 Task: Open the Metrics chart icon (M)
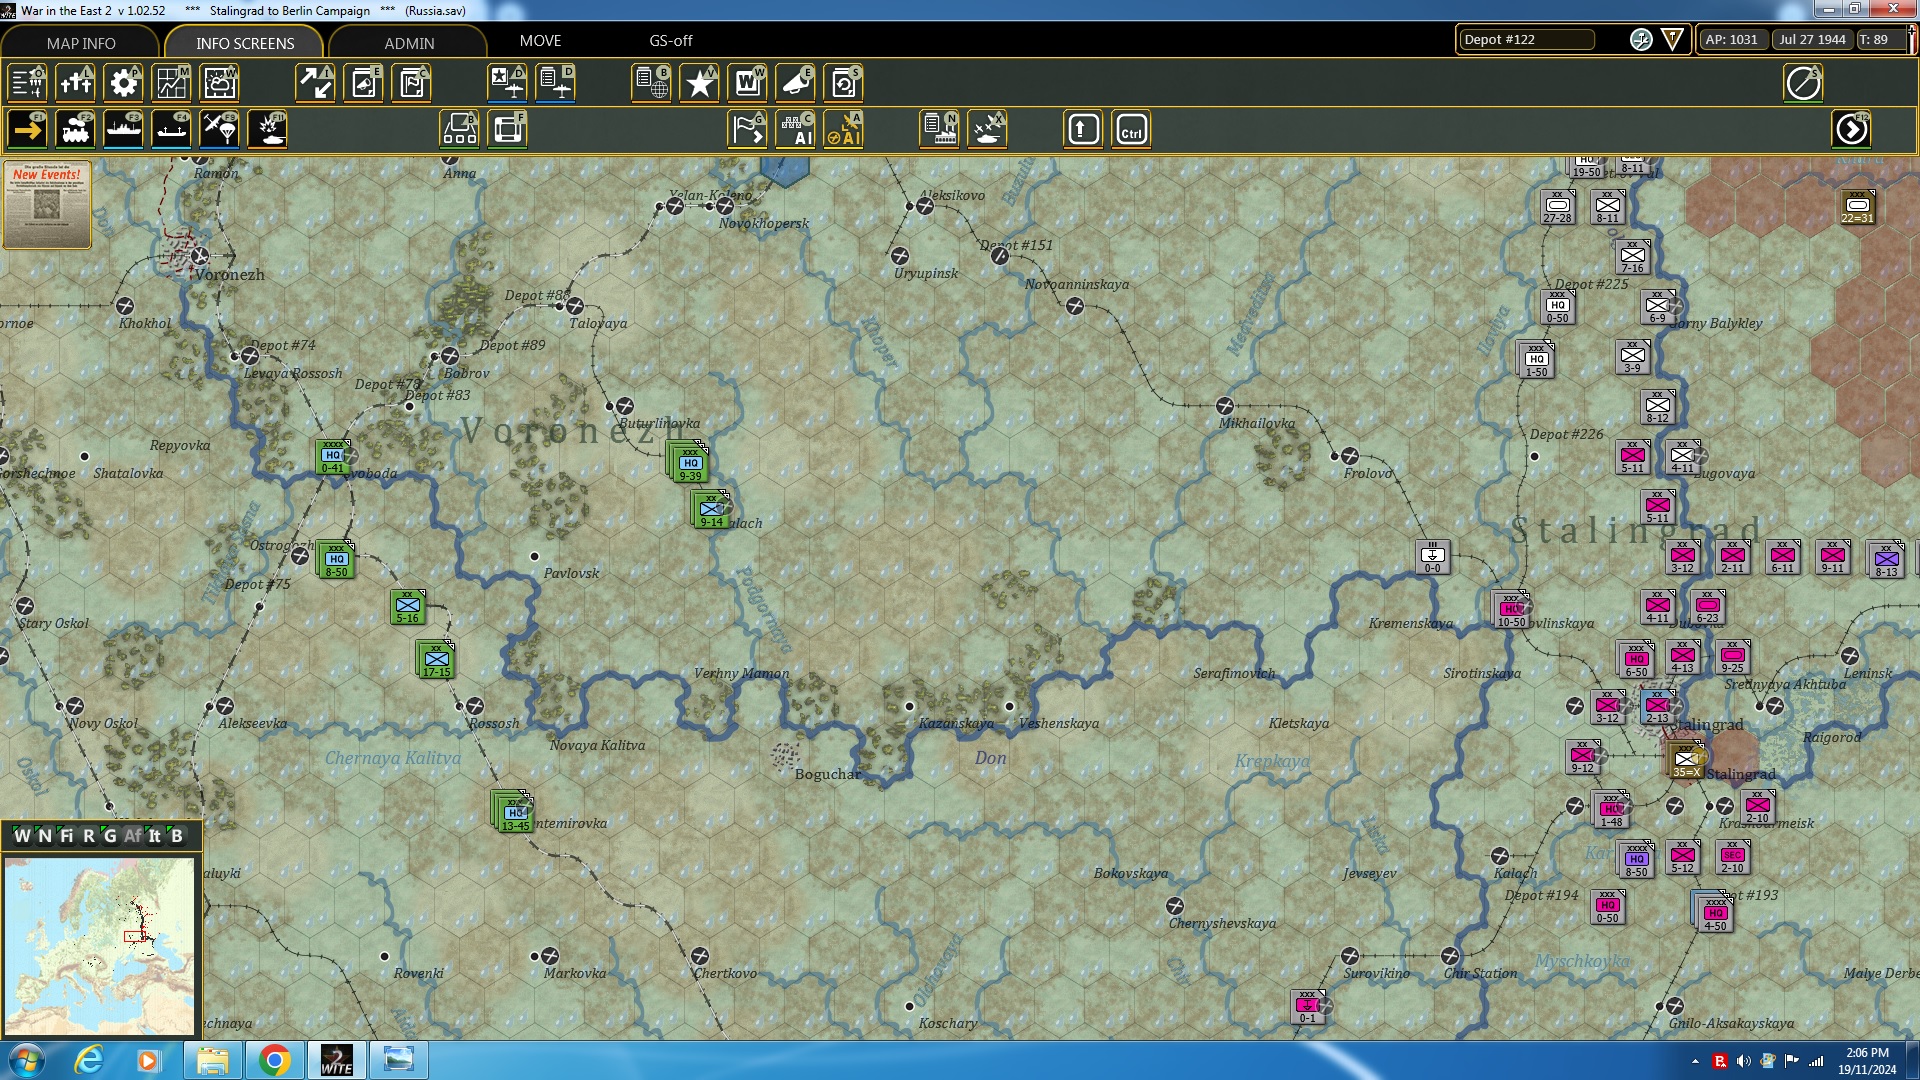pos(172,83)
